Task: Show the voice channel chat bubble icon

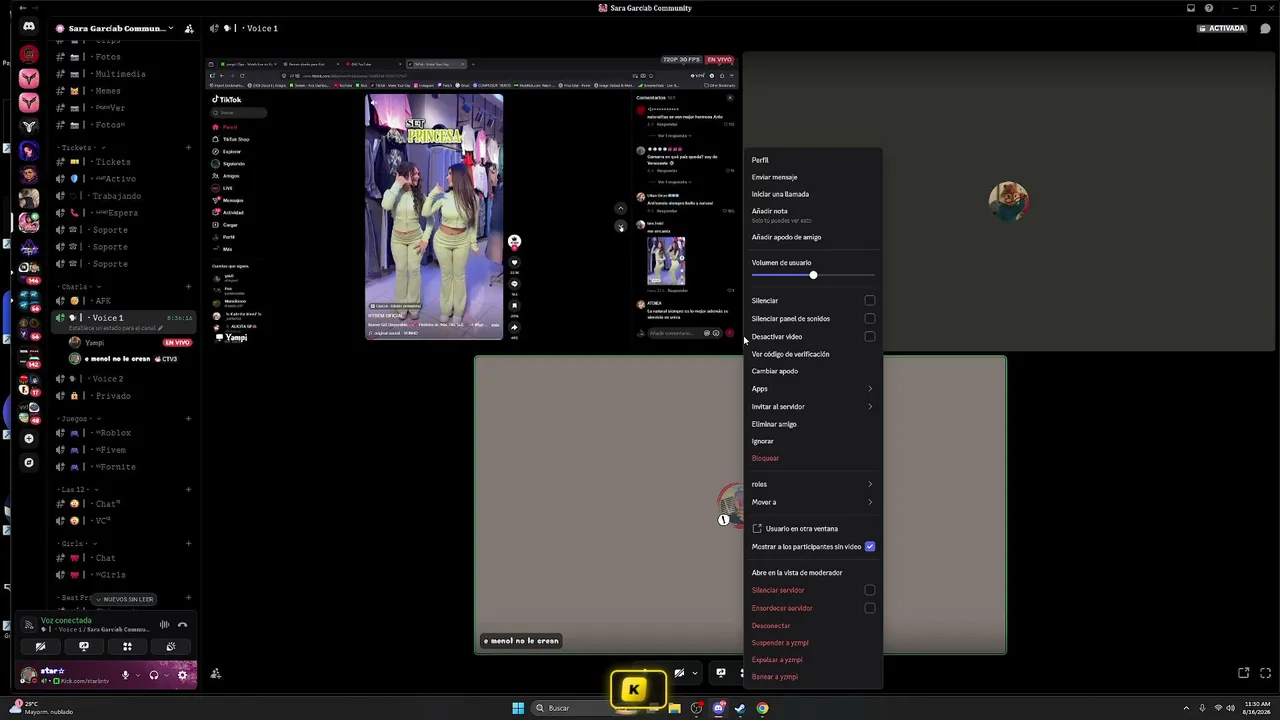Action: click(1266, 28)
